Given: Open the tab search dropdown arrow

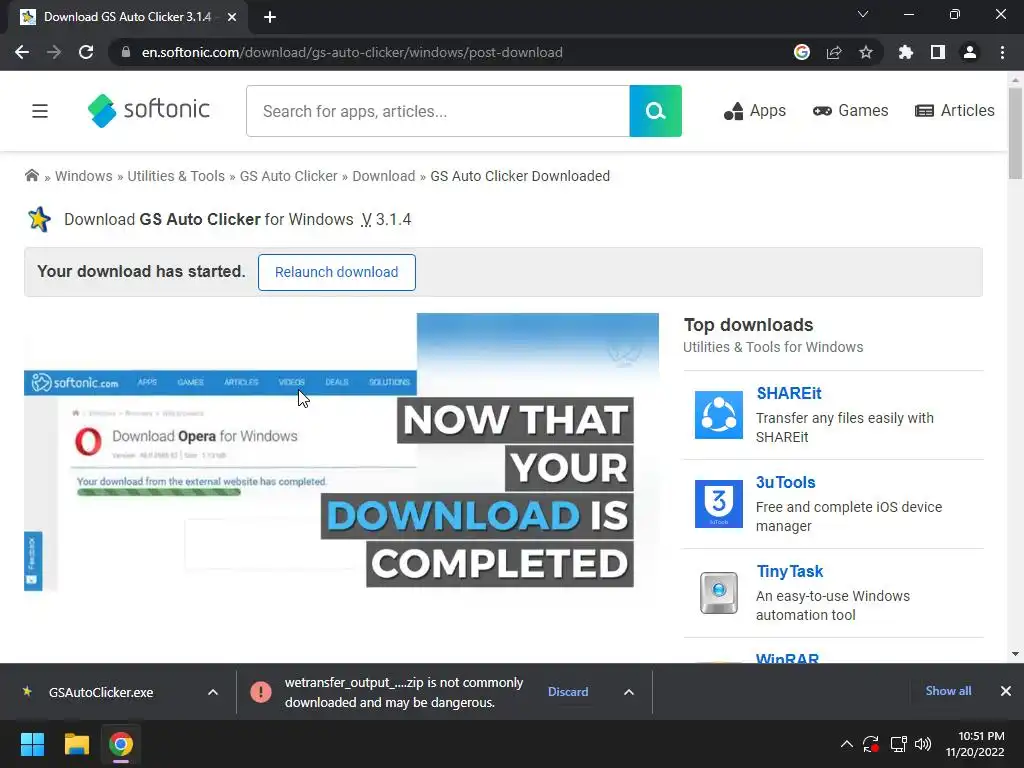Looking at the screenshot, I should click(x=863, y=14).
